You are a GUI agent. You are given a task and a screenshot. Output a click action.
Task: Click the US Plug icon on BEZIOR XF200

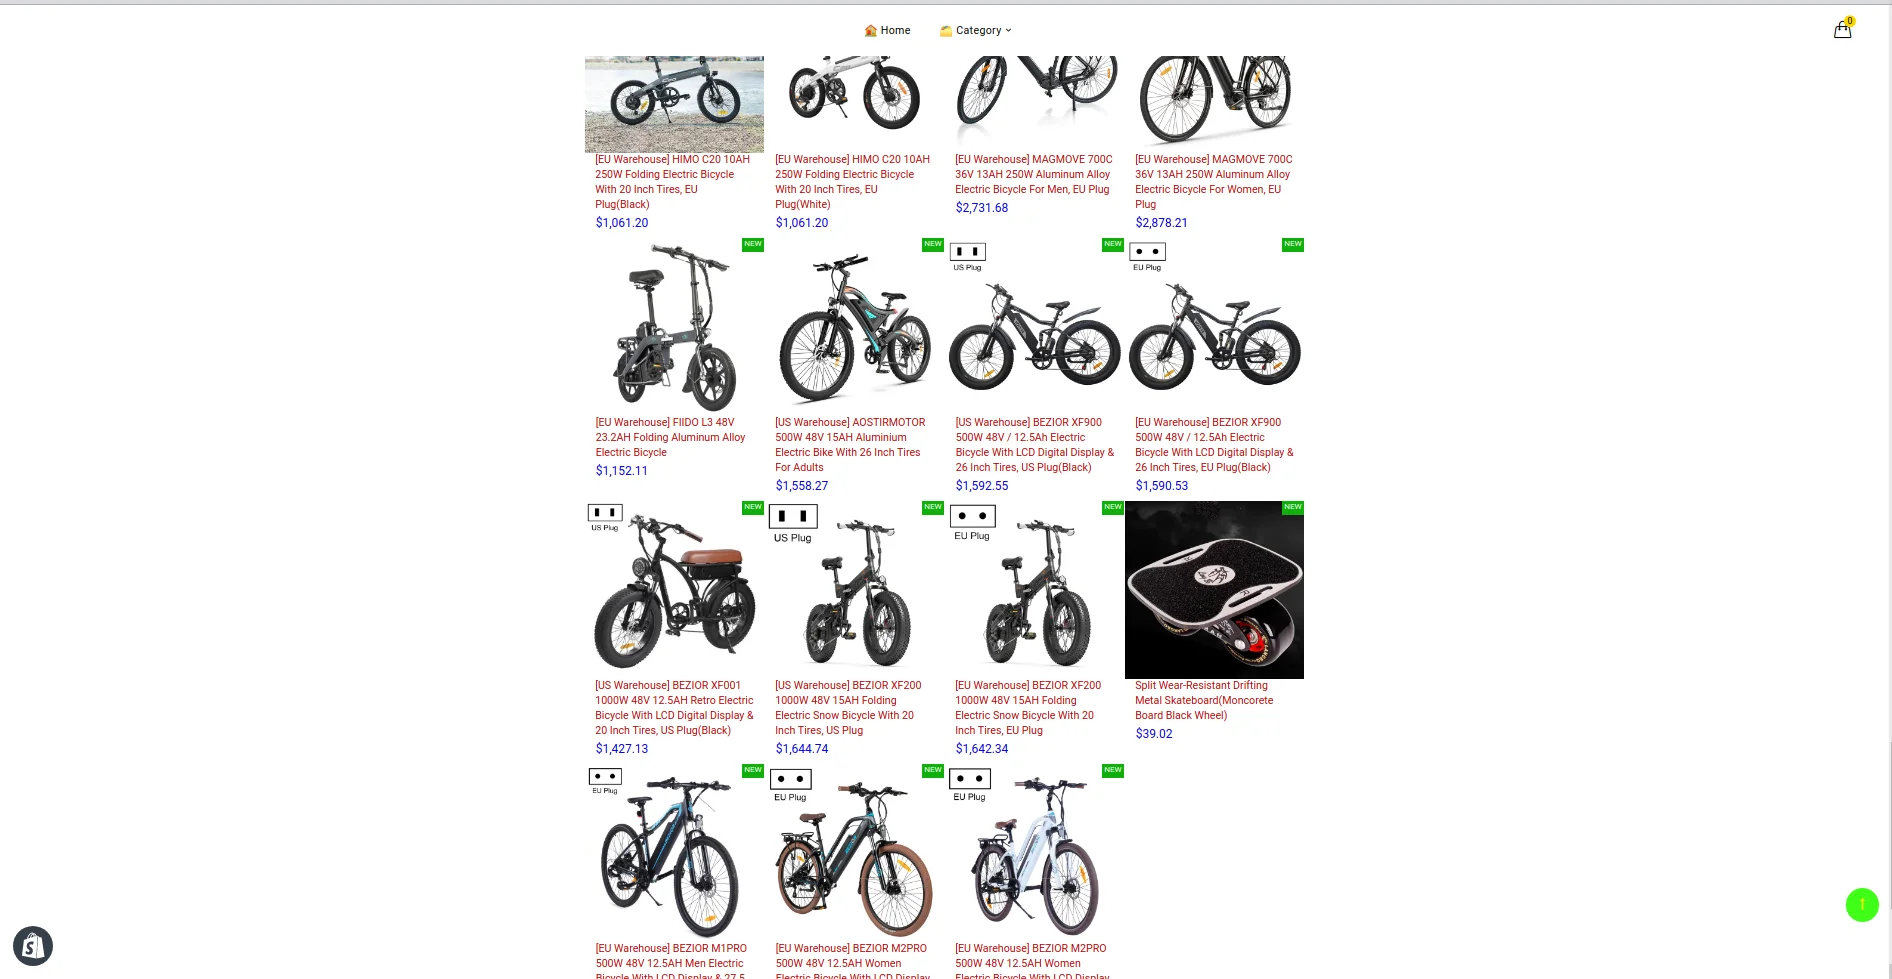(793, 524)
